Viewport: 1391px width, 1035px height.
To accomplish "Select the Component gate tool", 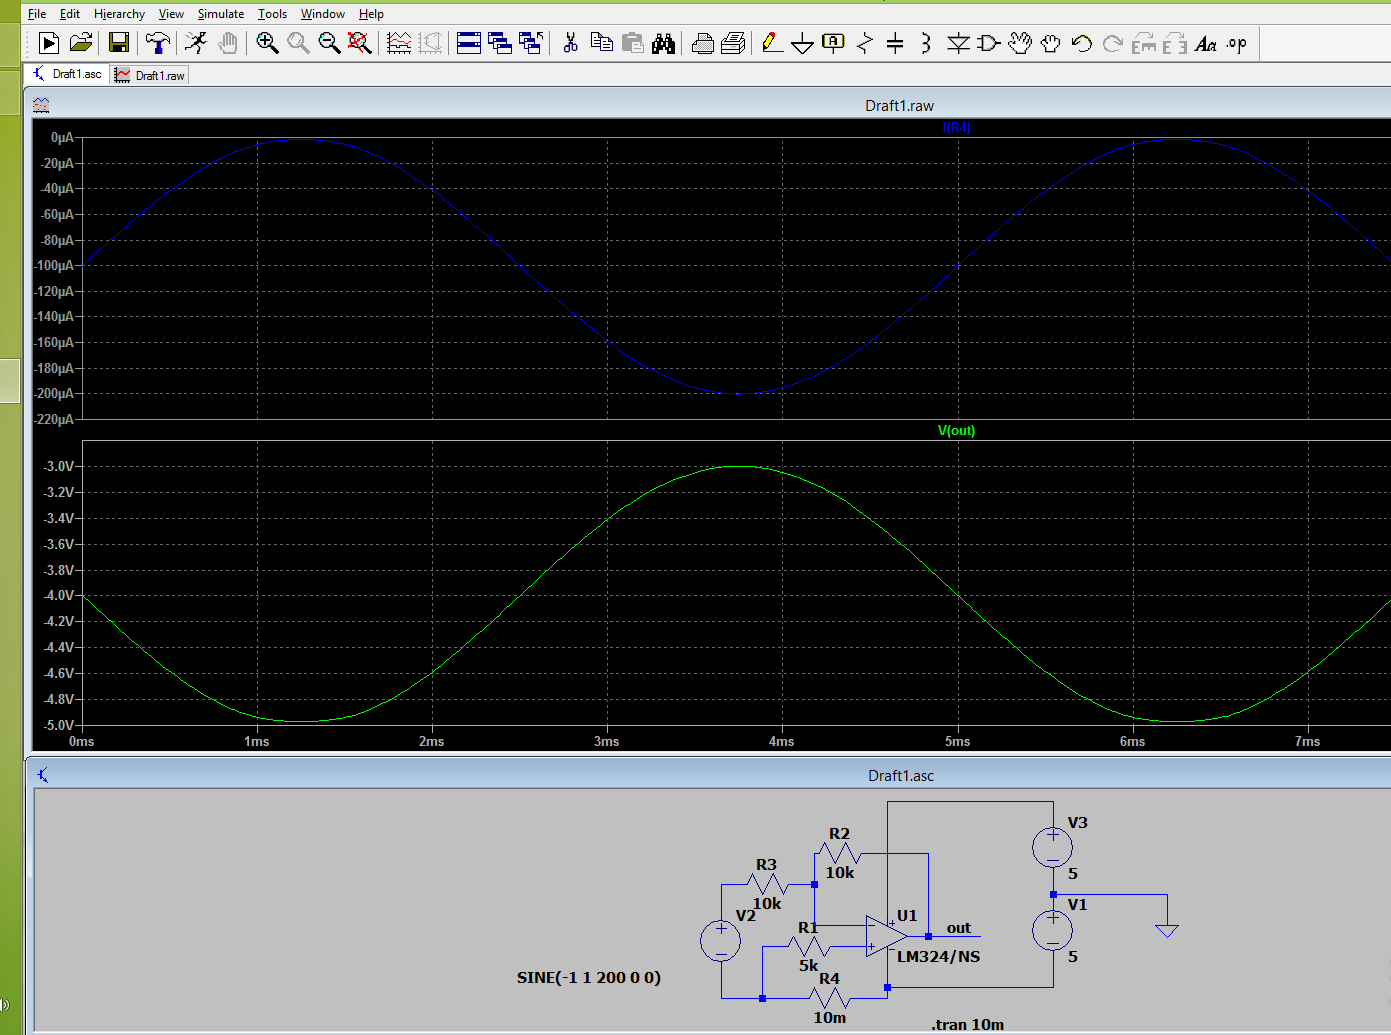I will tap(989, 43).
